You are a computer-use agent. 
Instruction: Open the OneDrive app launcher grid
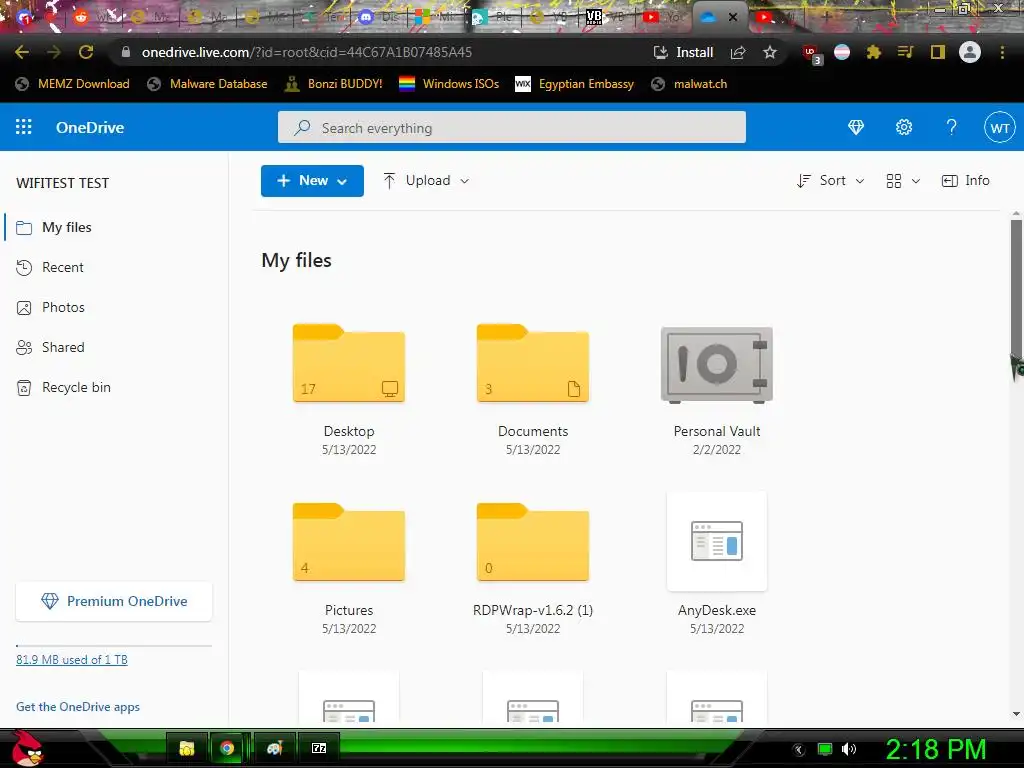[x=24, y=127]
